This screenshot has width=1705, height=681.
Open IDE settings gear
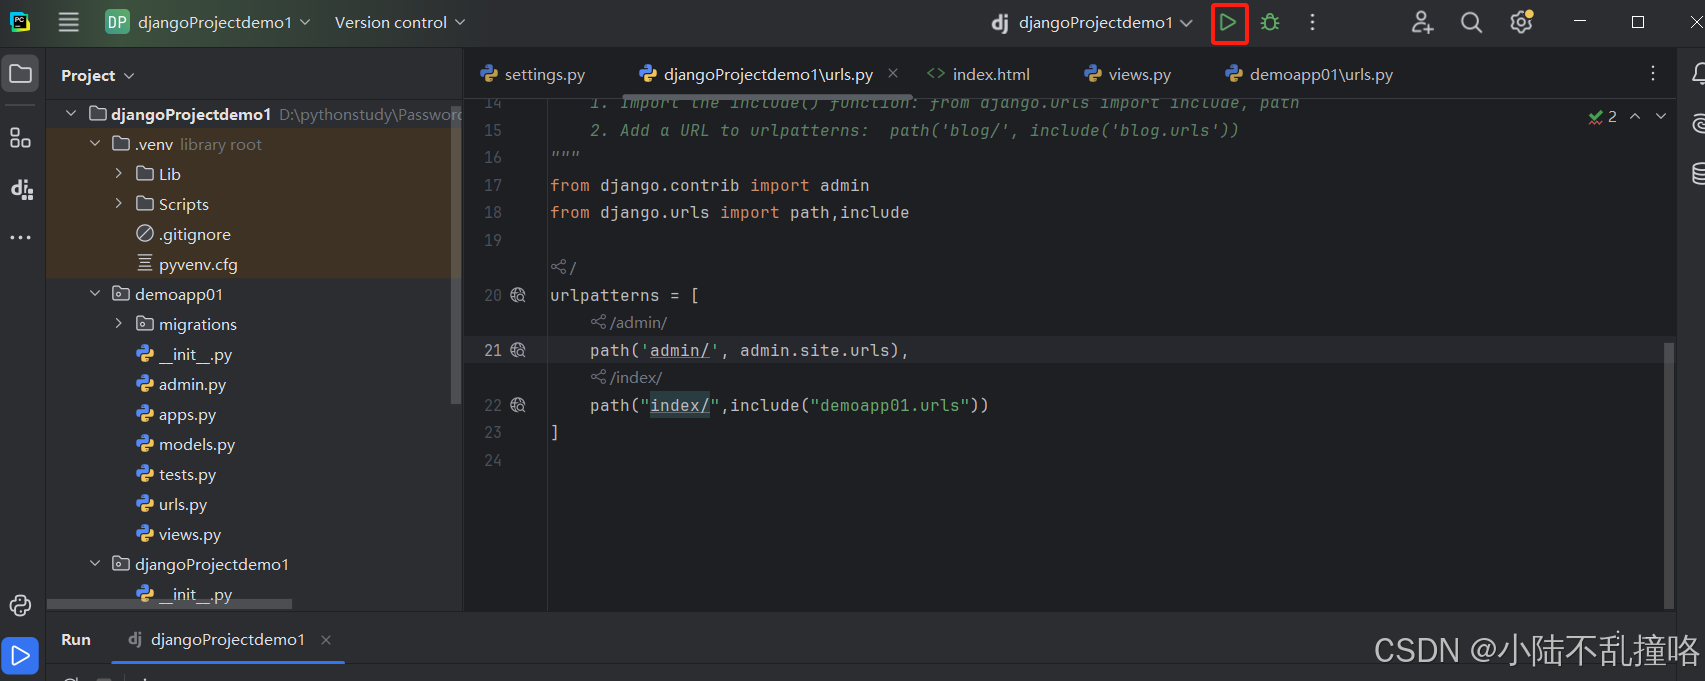[1521, 22]
